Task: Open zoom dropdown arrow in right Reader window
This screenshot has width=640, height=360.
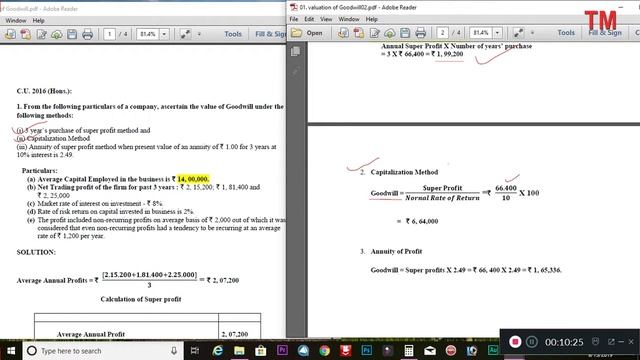Action: [x=497, y=32]
